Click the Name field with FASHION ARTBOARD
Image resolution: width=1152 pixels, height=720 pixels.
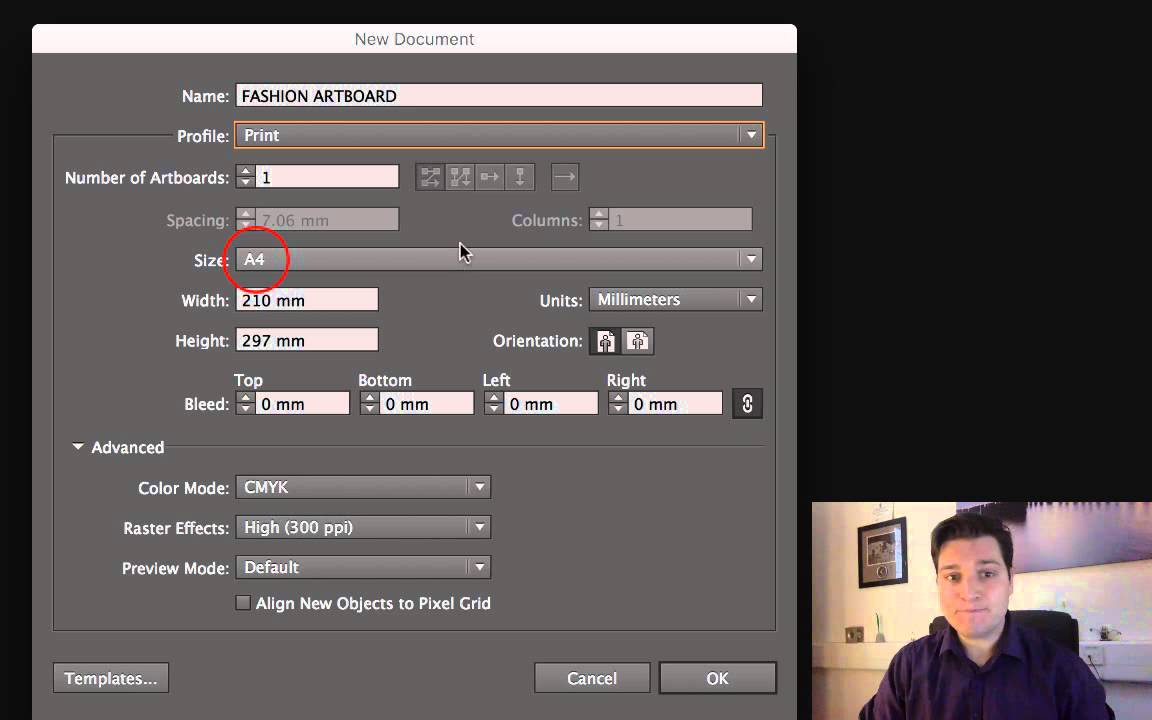(499, 96)
